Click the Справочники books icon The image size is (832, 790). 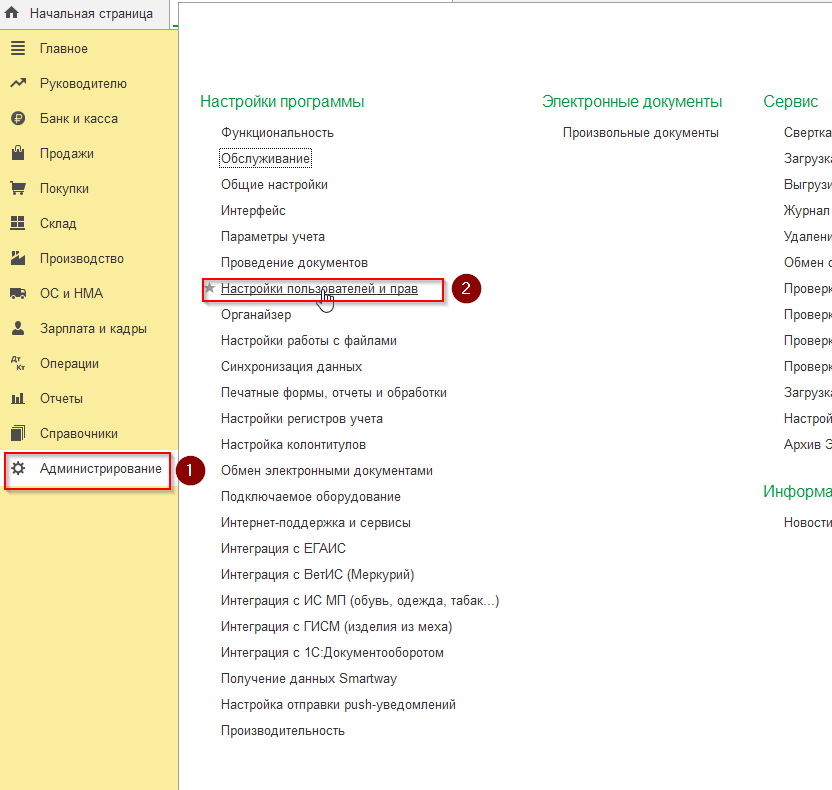click(18, 433)
